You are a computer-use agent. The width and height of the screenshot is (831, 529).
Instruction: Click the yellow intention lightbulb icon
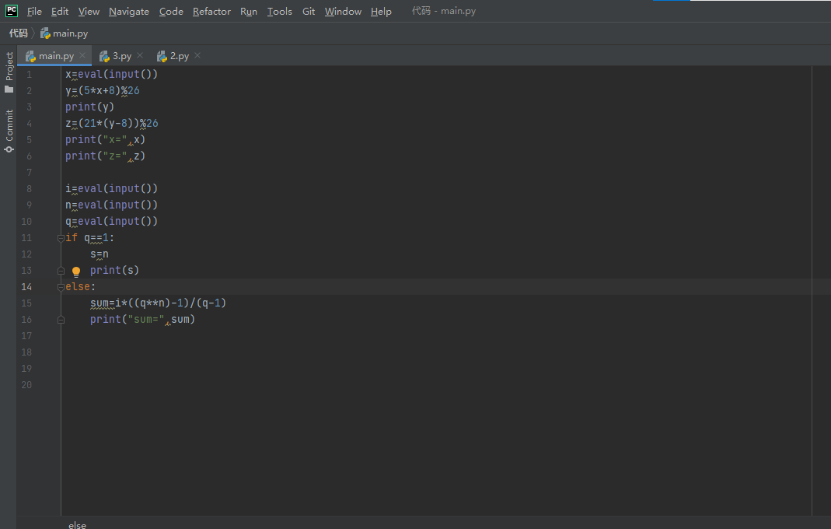(x=76, y=271)
